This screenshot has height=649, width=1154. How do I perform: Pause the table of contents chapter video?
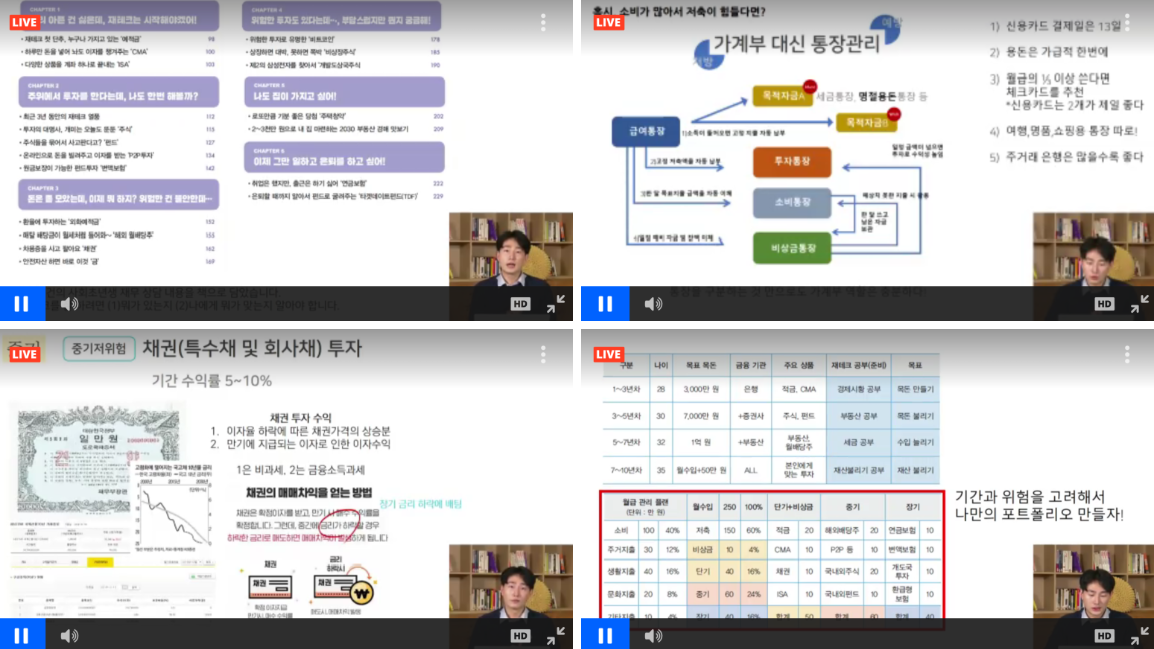21,304
